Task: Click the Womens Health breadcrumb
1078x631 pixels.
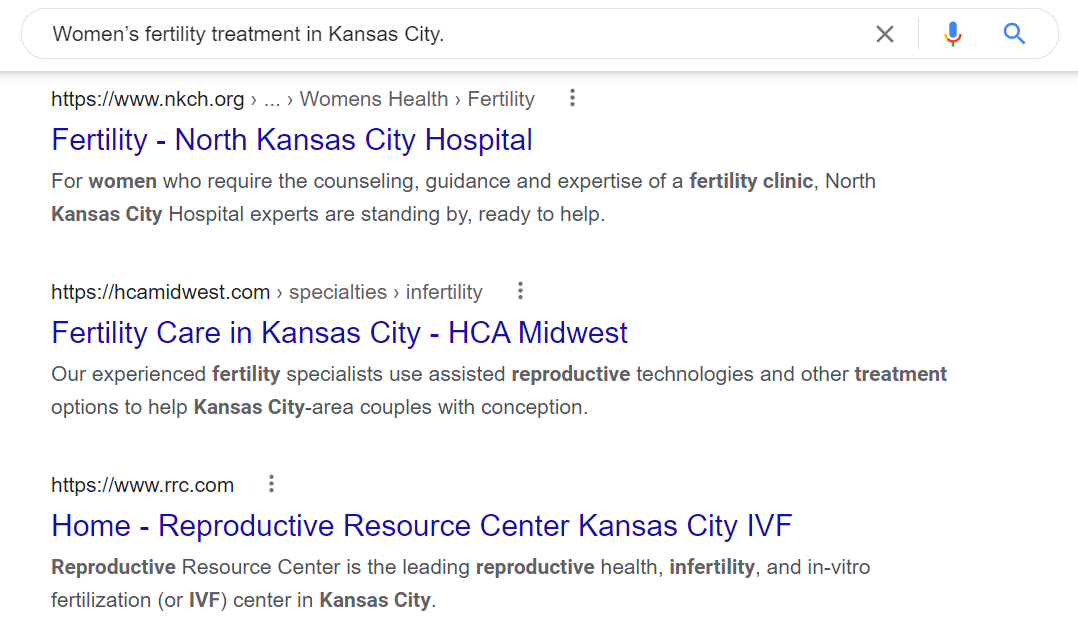Action: point(374,98)
